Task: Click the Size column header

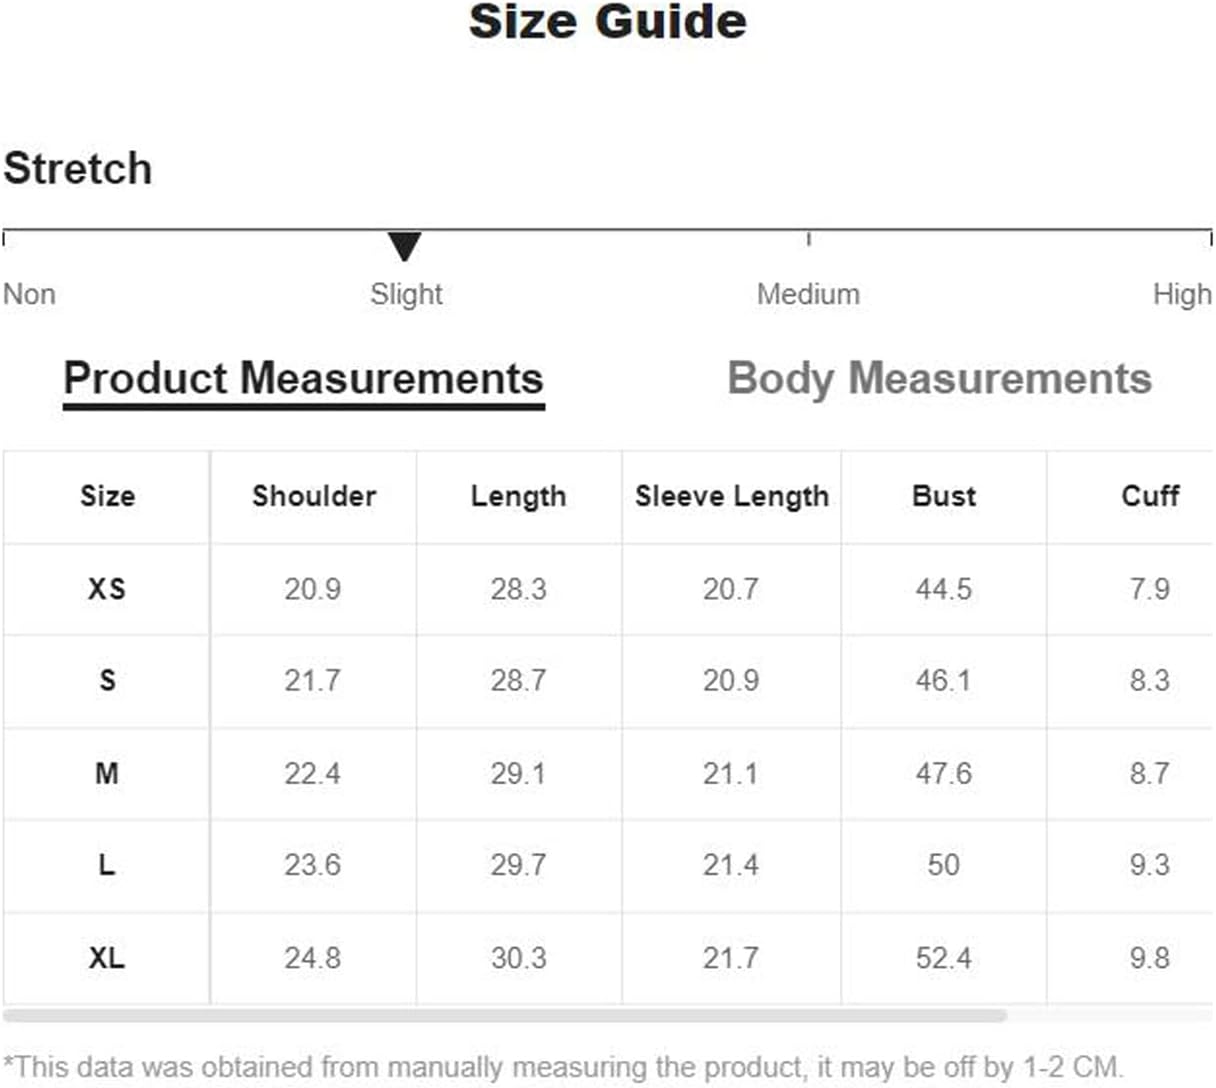Action: click(107, 496)
